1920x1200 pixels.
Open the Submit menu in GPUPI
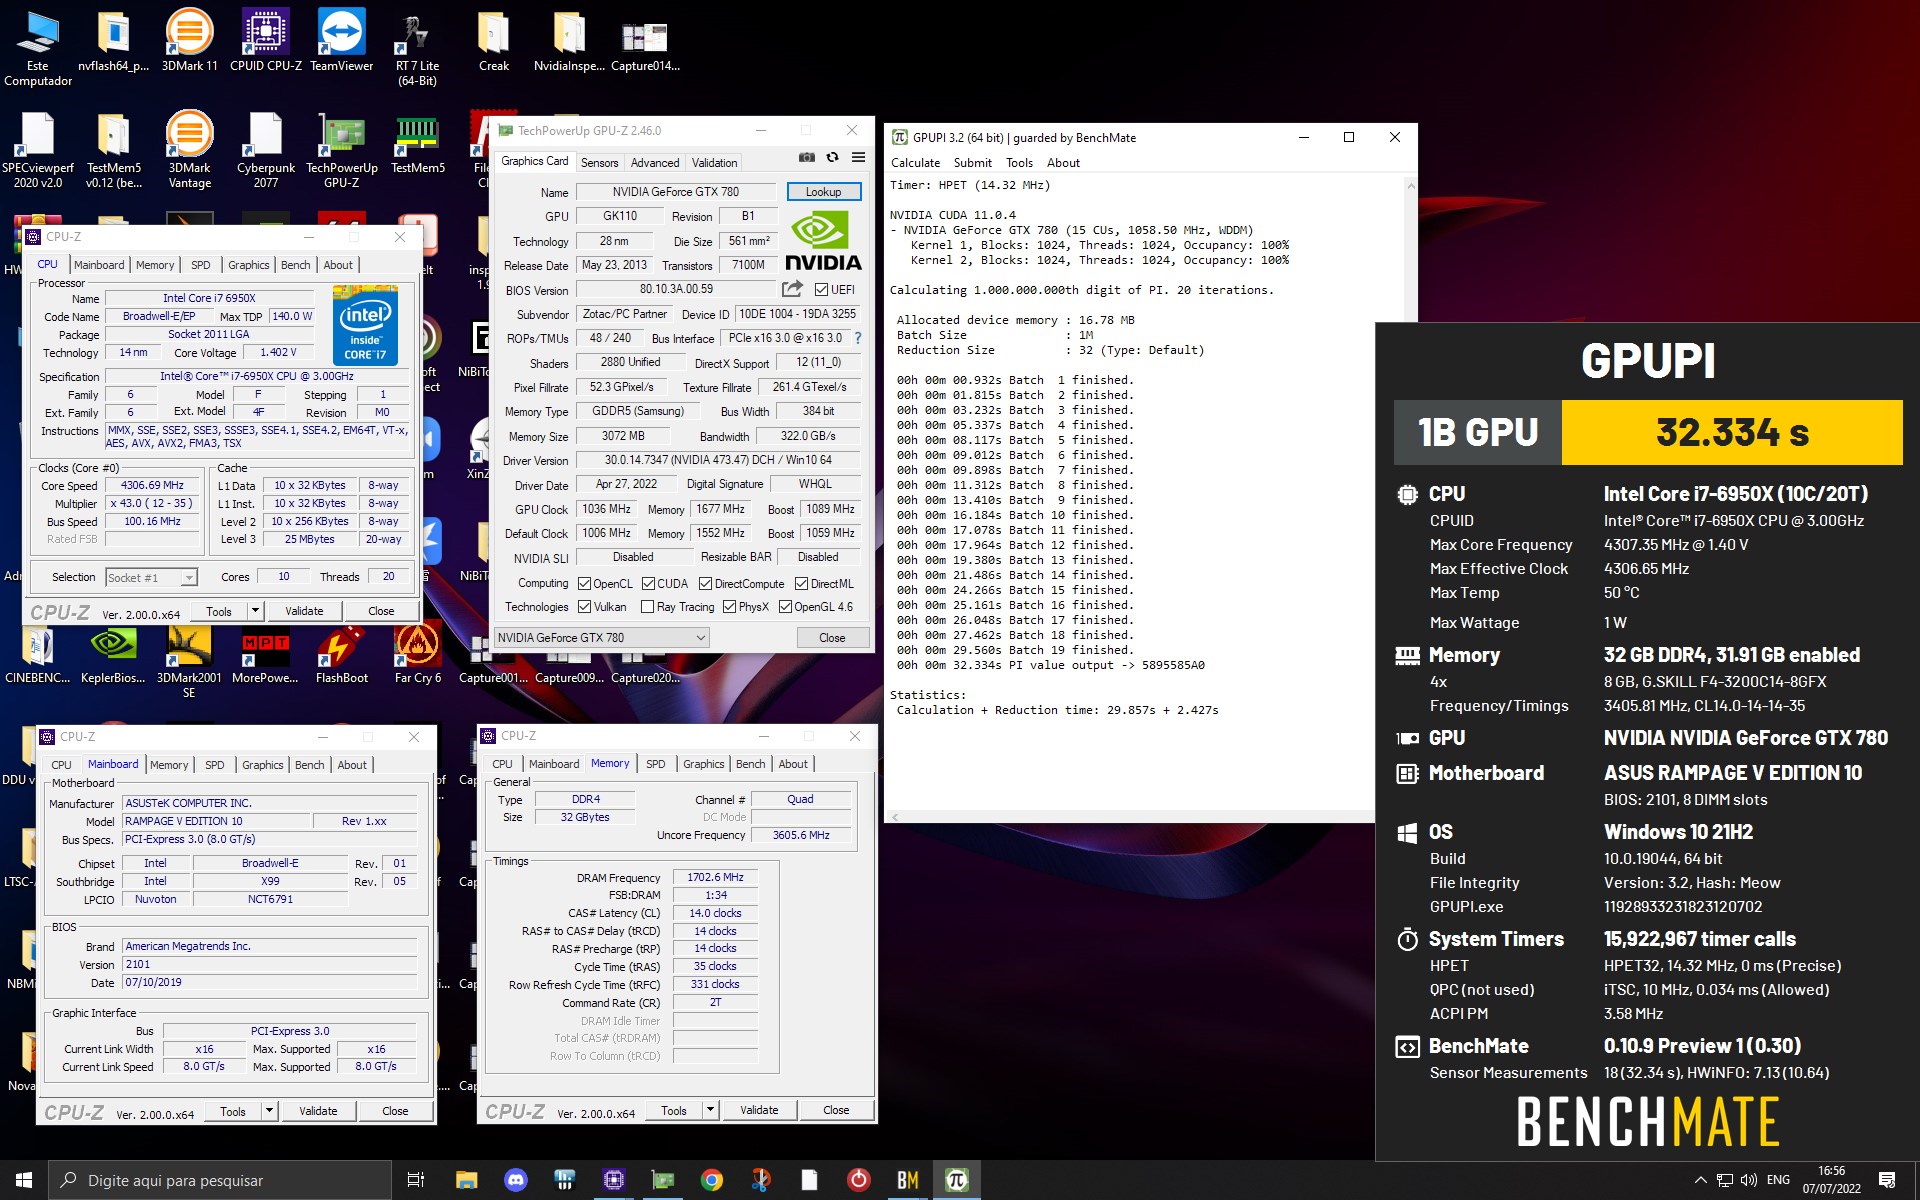coord(973,163)
